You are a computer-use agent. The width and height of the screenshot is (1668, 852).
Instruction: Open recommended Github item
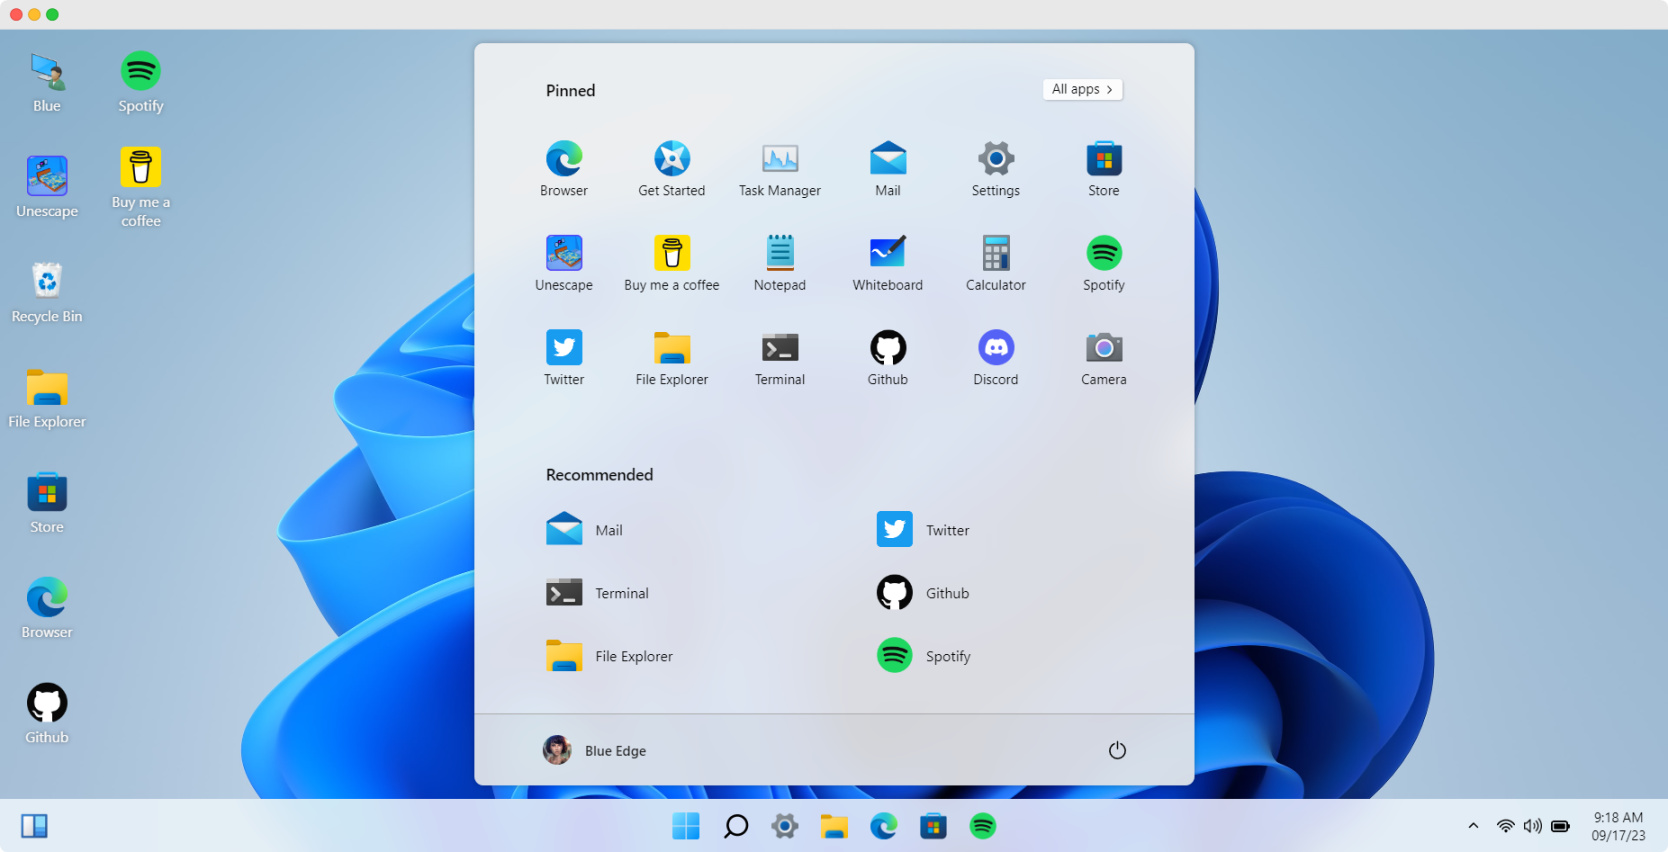click(x=923, y=593)
